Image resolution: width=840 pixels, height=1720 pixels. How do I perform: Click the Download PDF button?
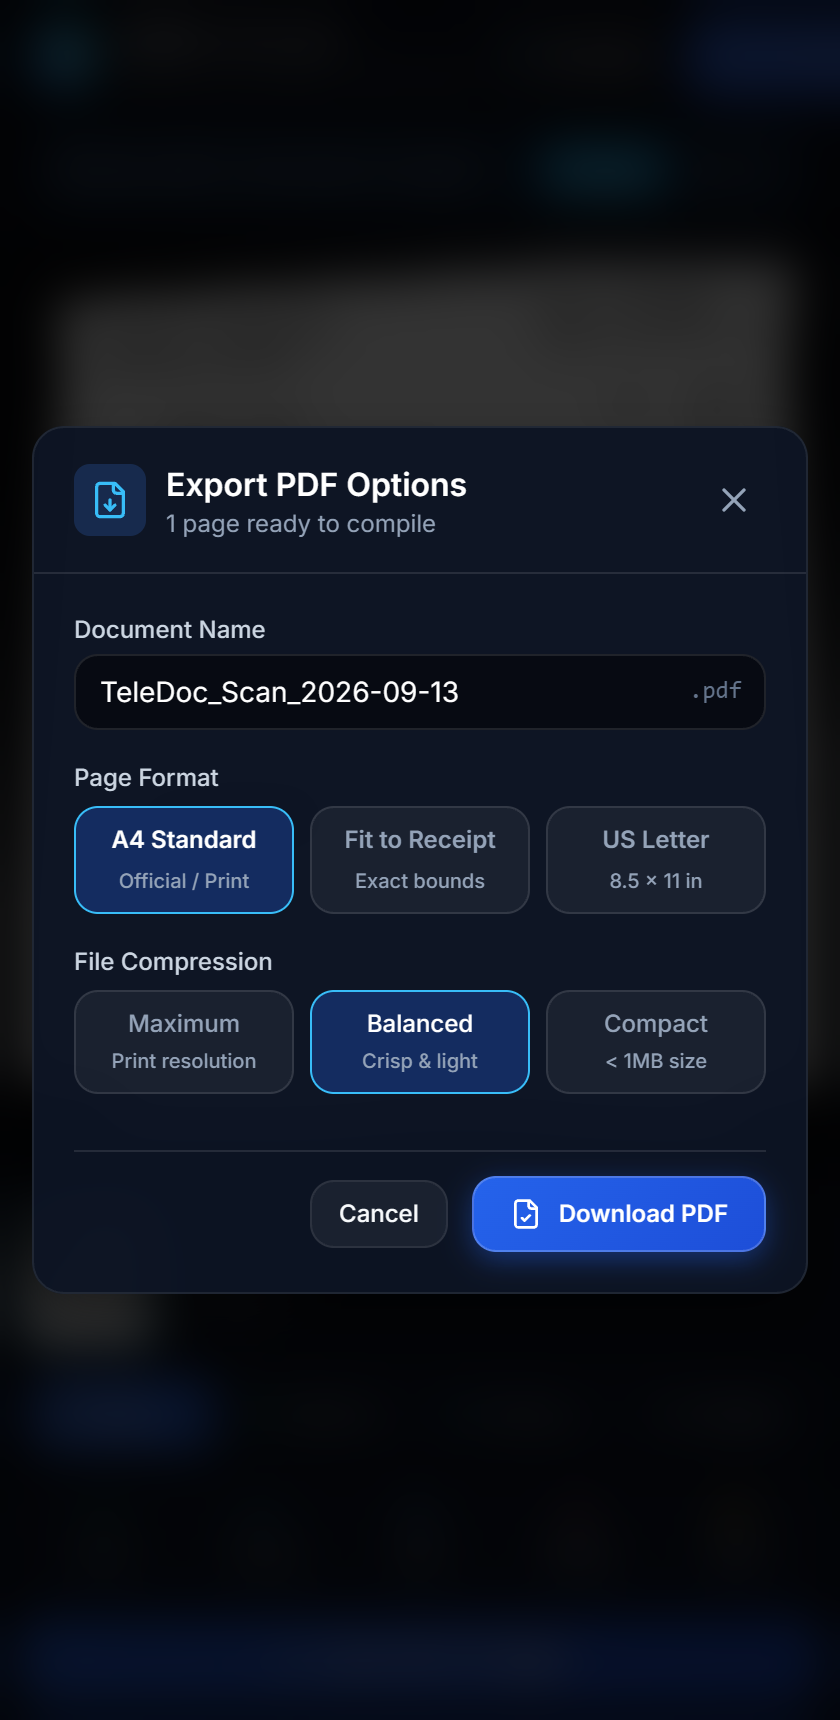tap(619, 1214)
